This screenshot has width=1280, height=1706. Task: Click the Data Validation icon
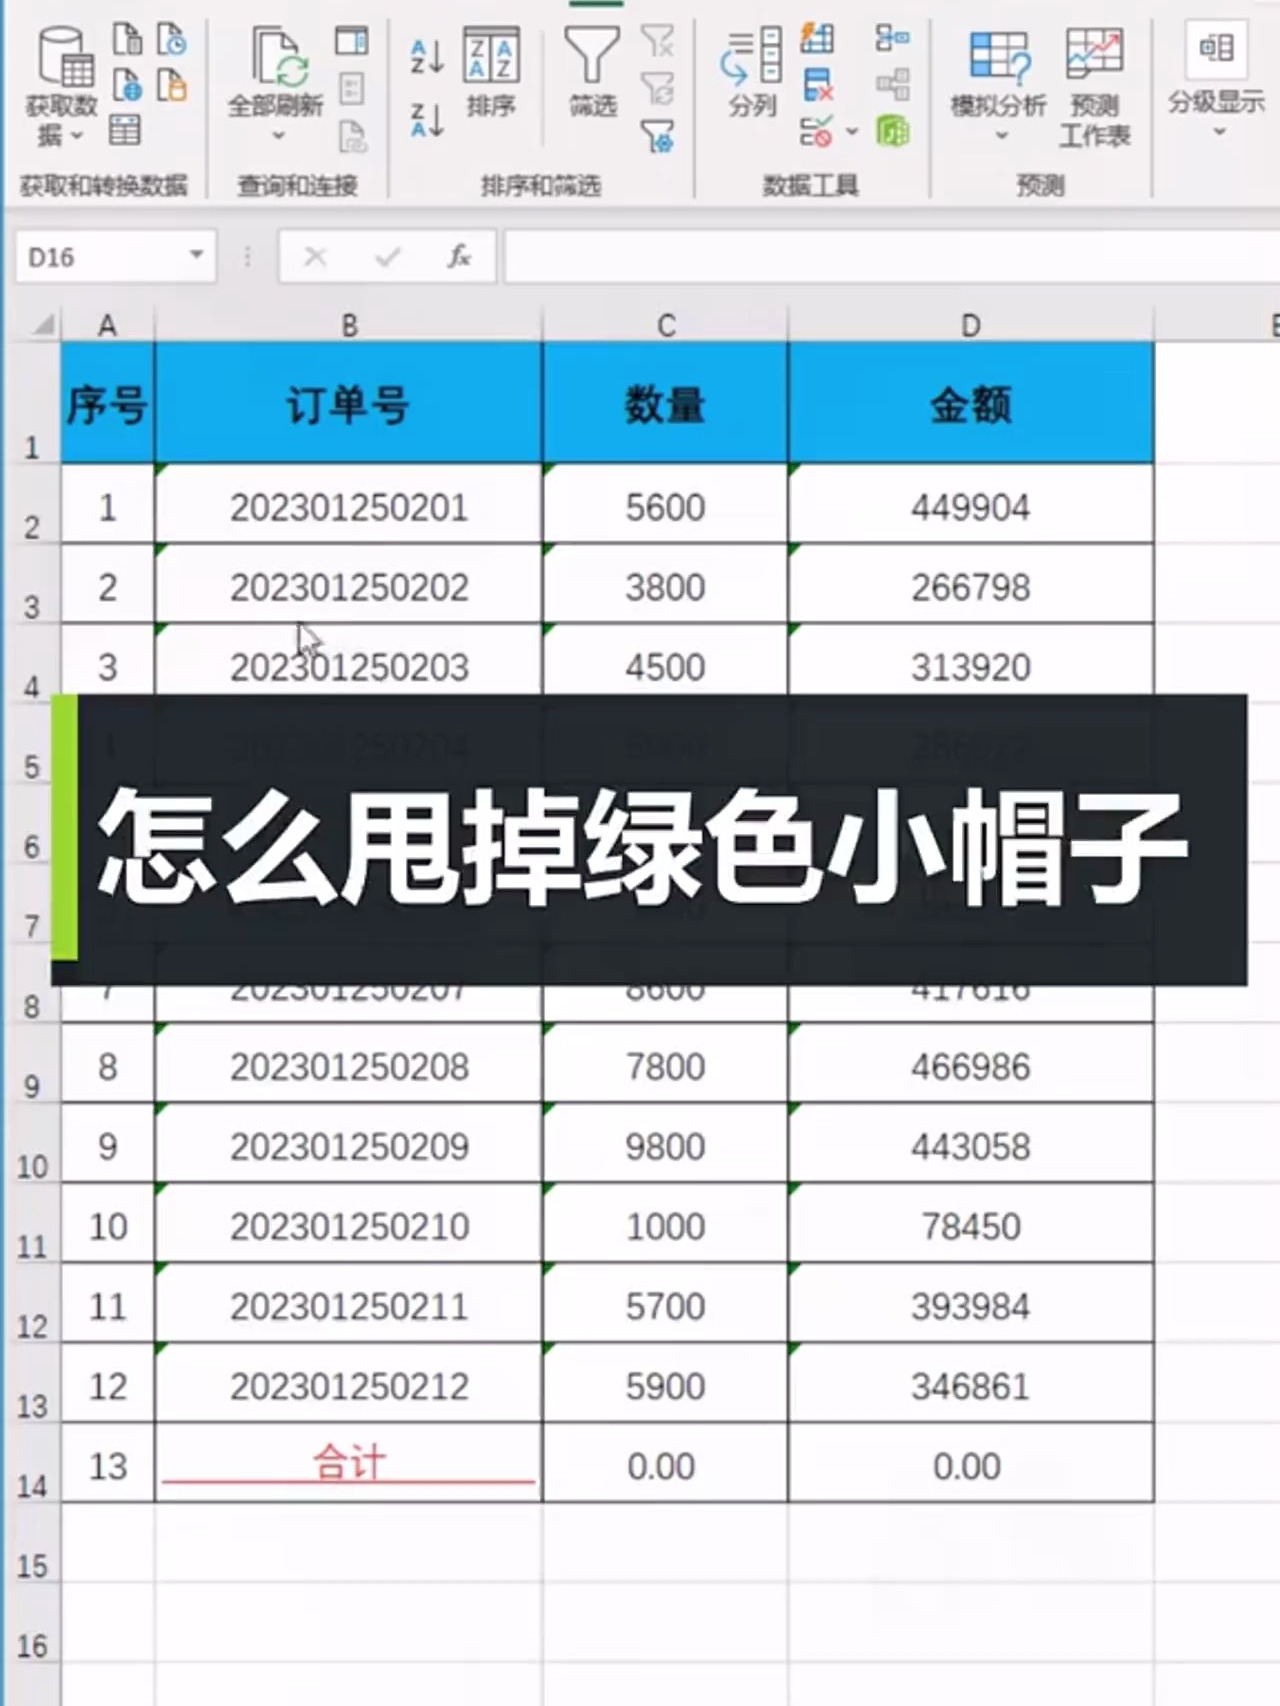pos(817,131)
